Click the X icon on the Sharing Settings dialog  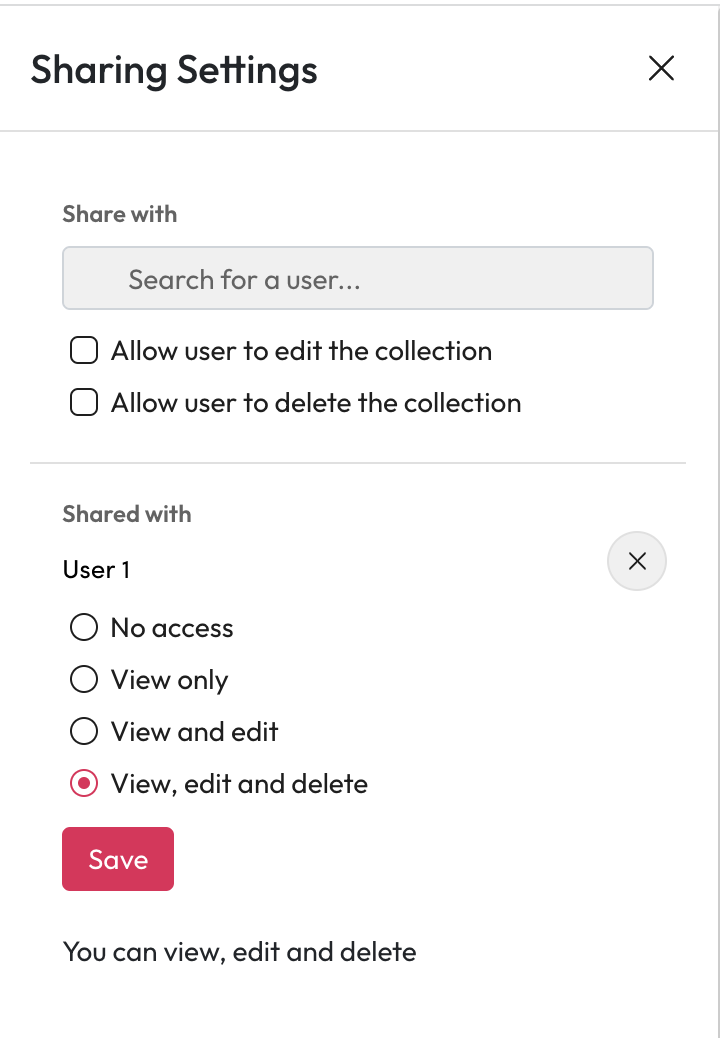coord(661,69)
